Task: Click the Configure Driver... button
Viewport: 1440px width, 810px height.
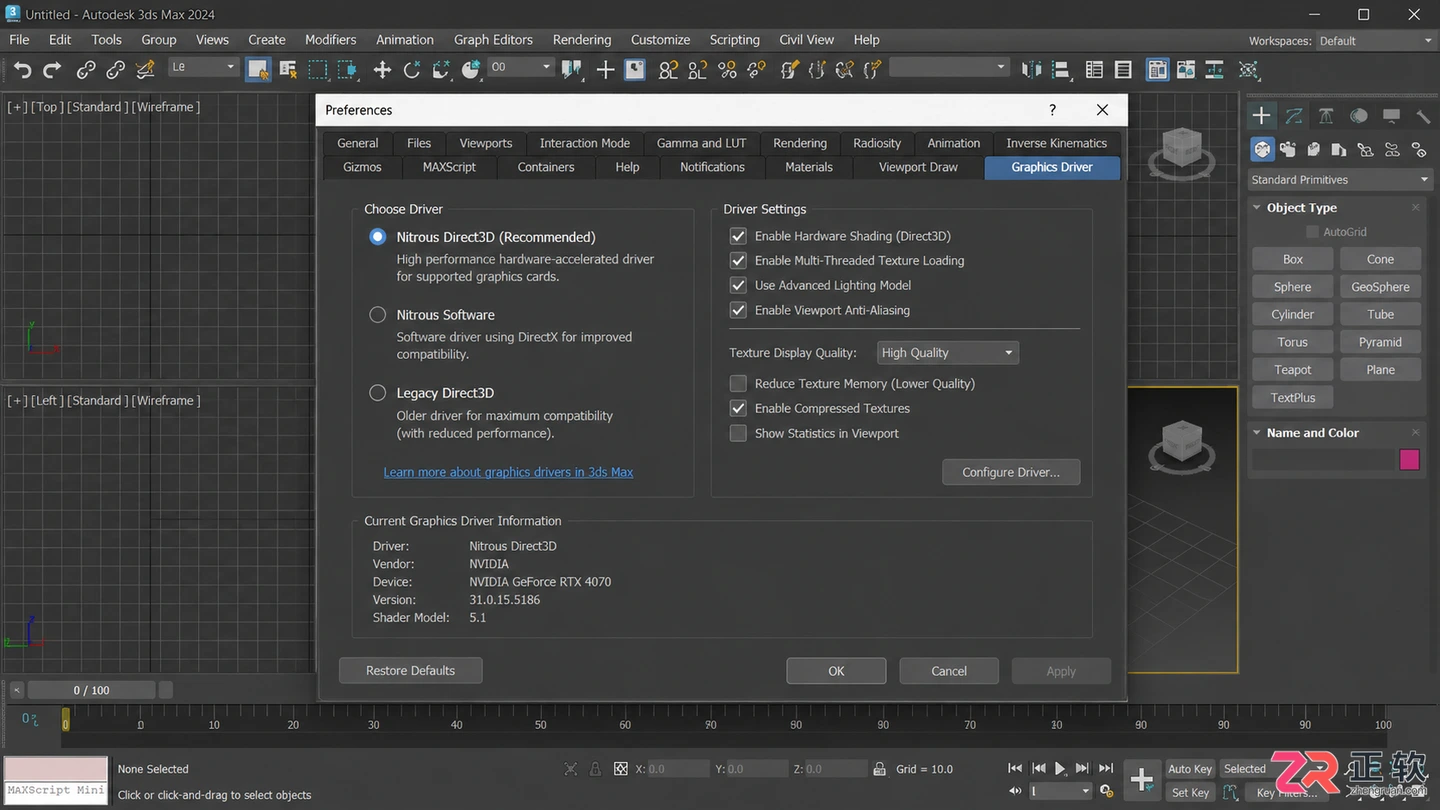Action: point(1011,472)
